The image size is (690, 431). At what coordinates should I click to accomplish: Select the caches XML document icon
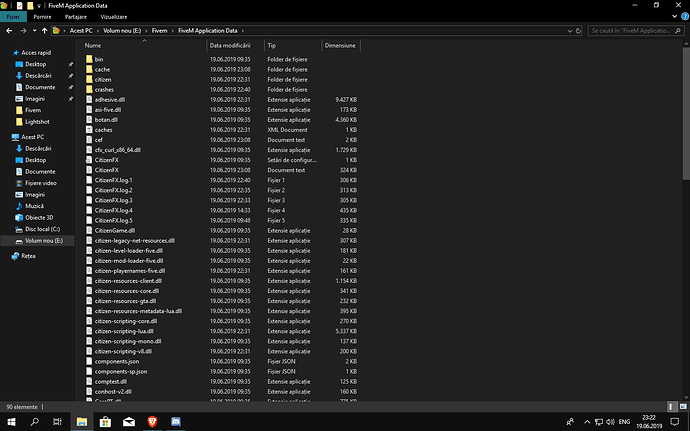coord(89,130)
